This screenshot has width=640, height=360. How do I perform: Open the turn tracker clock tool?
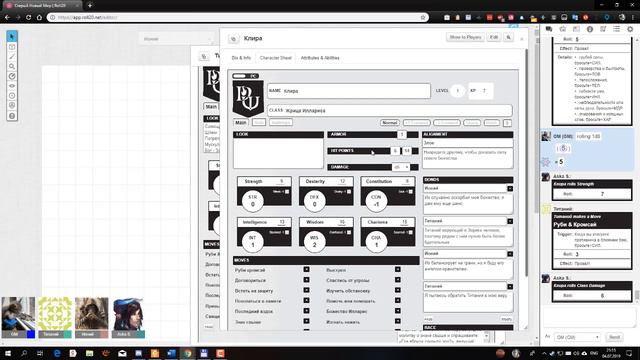point(12,96)
